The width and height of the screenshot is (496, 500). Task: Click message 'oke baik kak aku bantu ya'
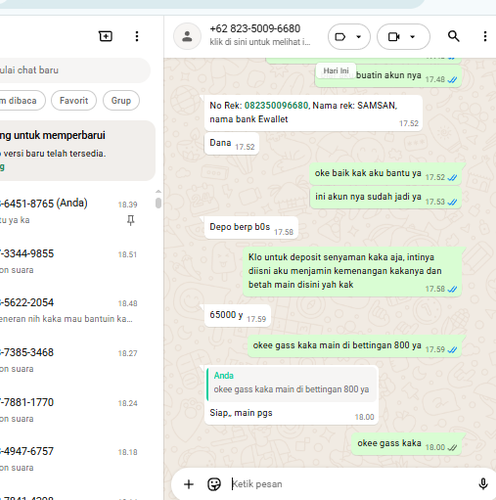pyautogui.click(x=385, y=174)
